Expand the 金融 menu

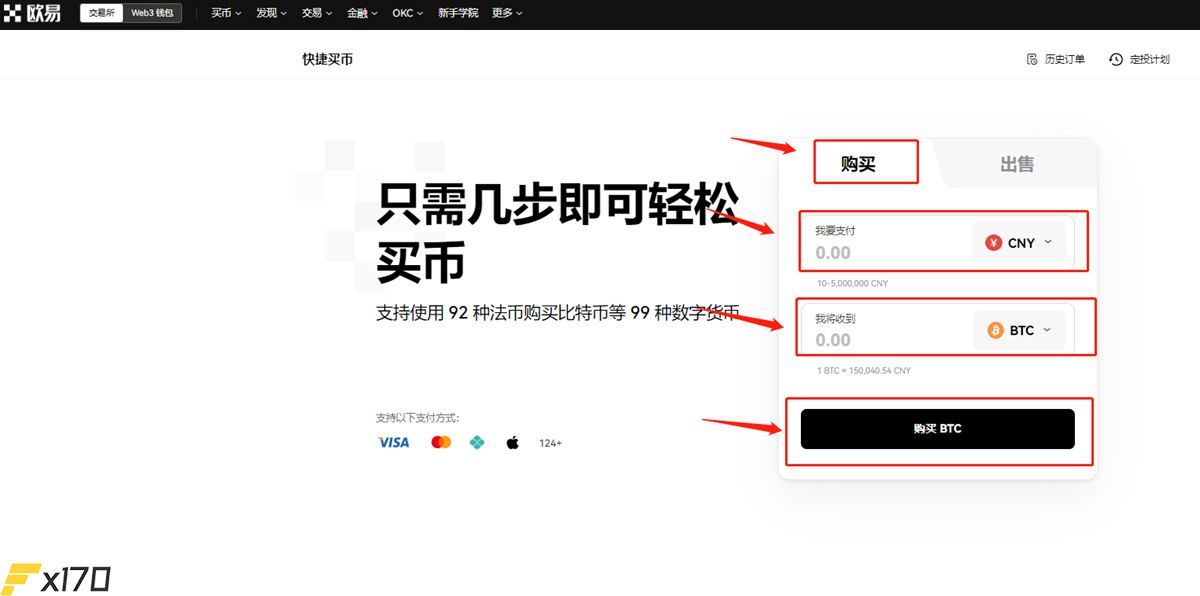tap(363, 13)
